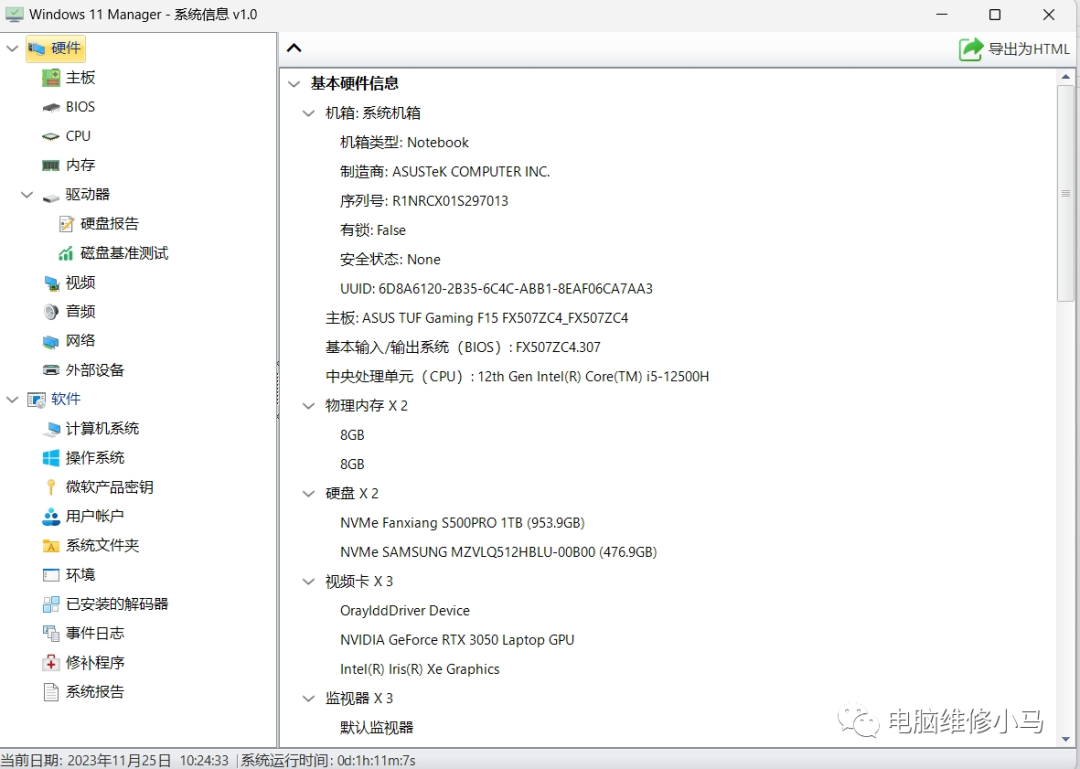
Task: Click the BIOS FX507ZC4.307 row
Action: [x=463, y=347]
